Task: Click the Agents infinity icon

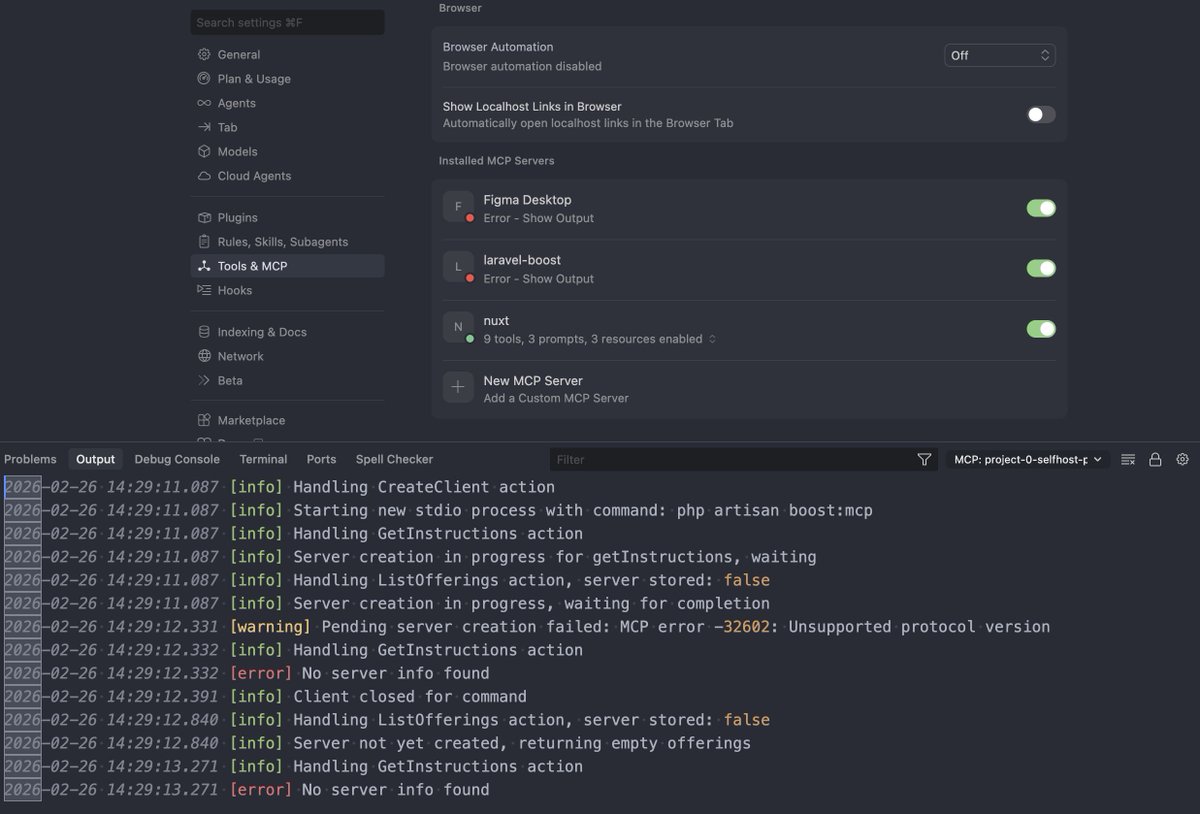Action: pos(204,103)
